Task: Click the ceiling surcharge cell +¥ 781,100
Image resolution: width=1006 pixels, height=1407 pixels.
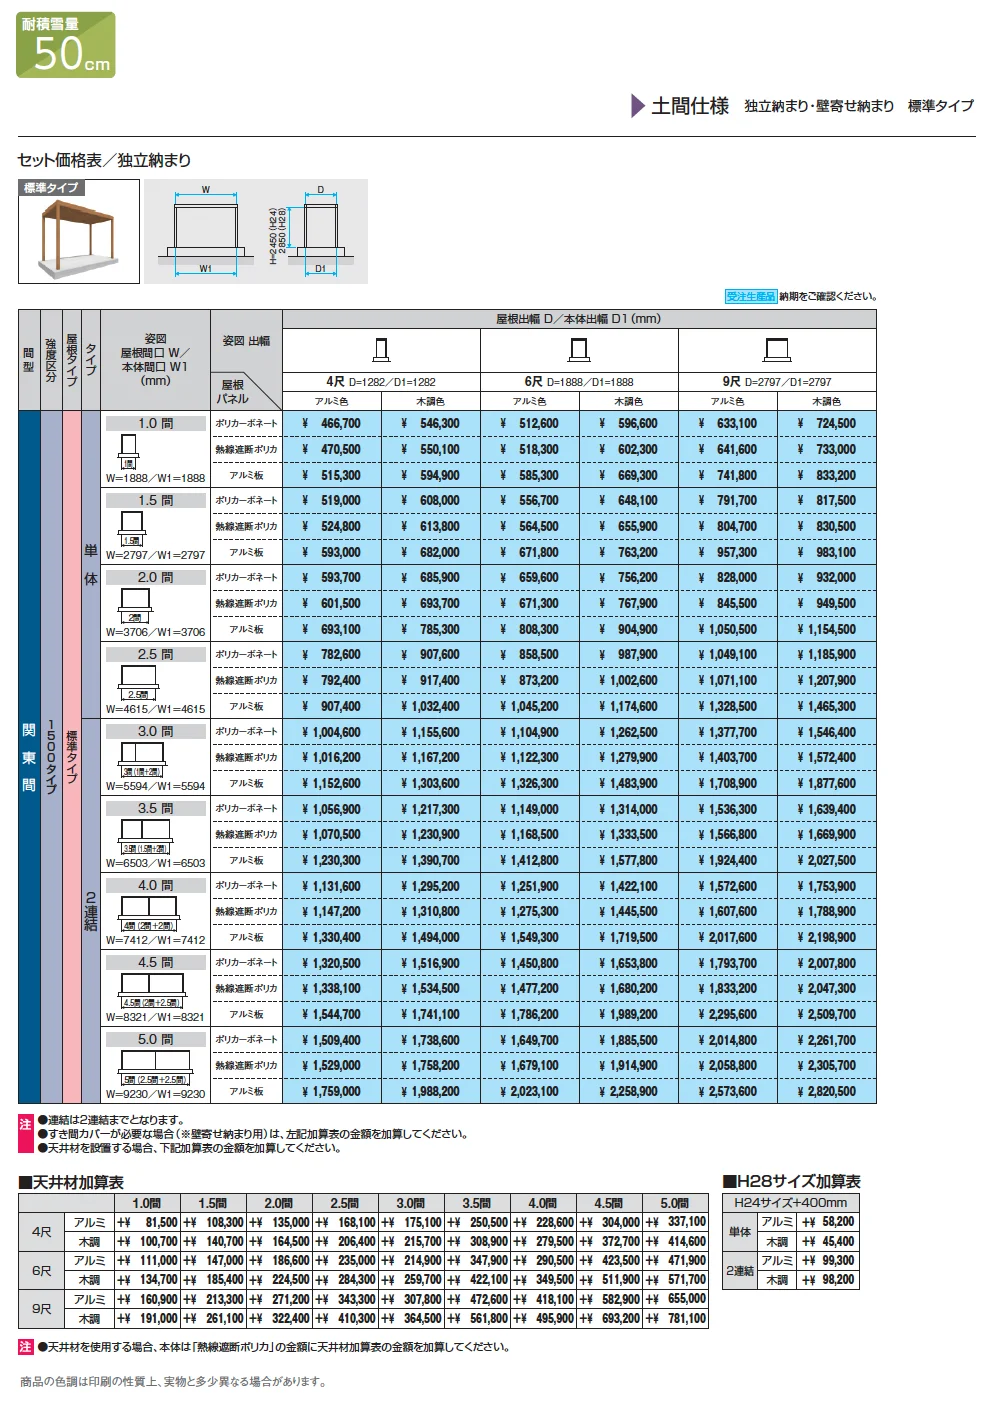Action: click(675, 1319)
